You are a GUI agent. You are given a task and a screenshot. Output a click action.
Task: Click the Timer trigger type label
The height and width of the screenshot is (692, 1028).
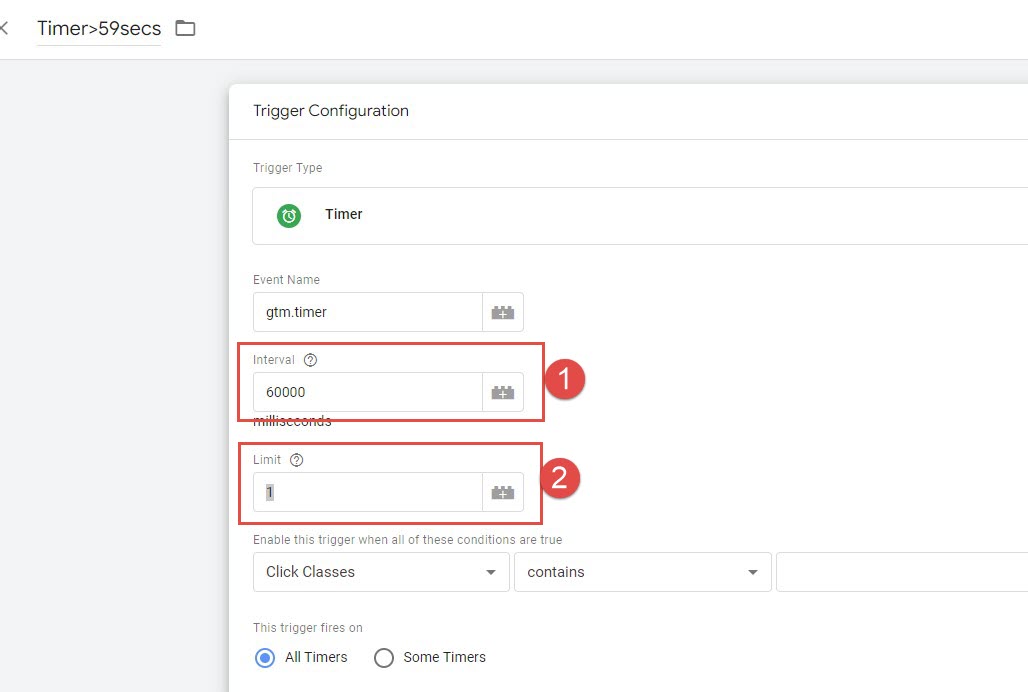(x=344, y=214)
